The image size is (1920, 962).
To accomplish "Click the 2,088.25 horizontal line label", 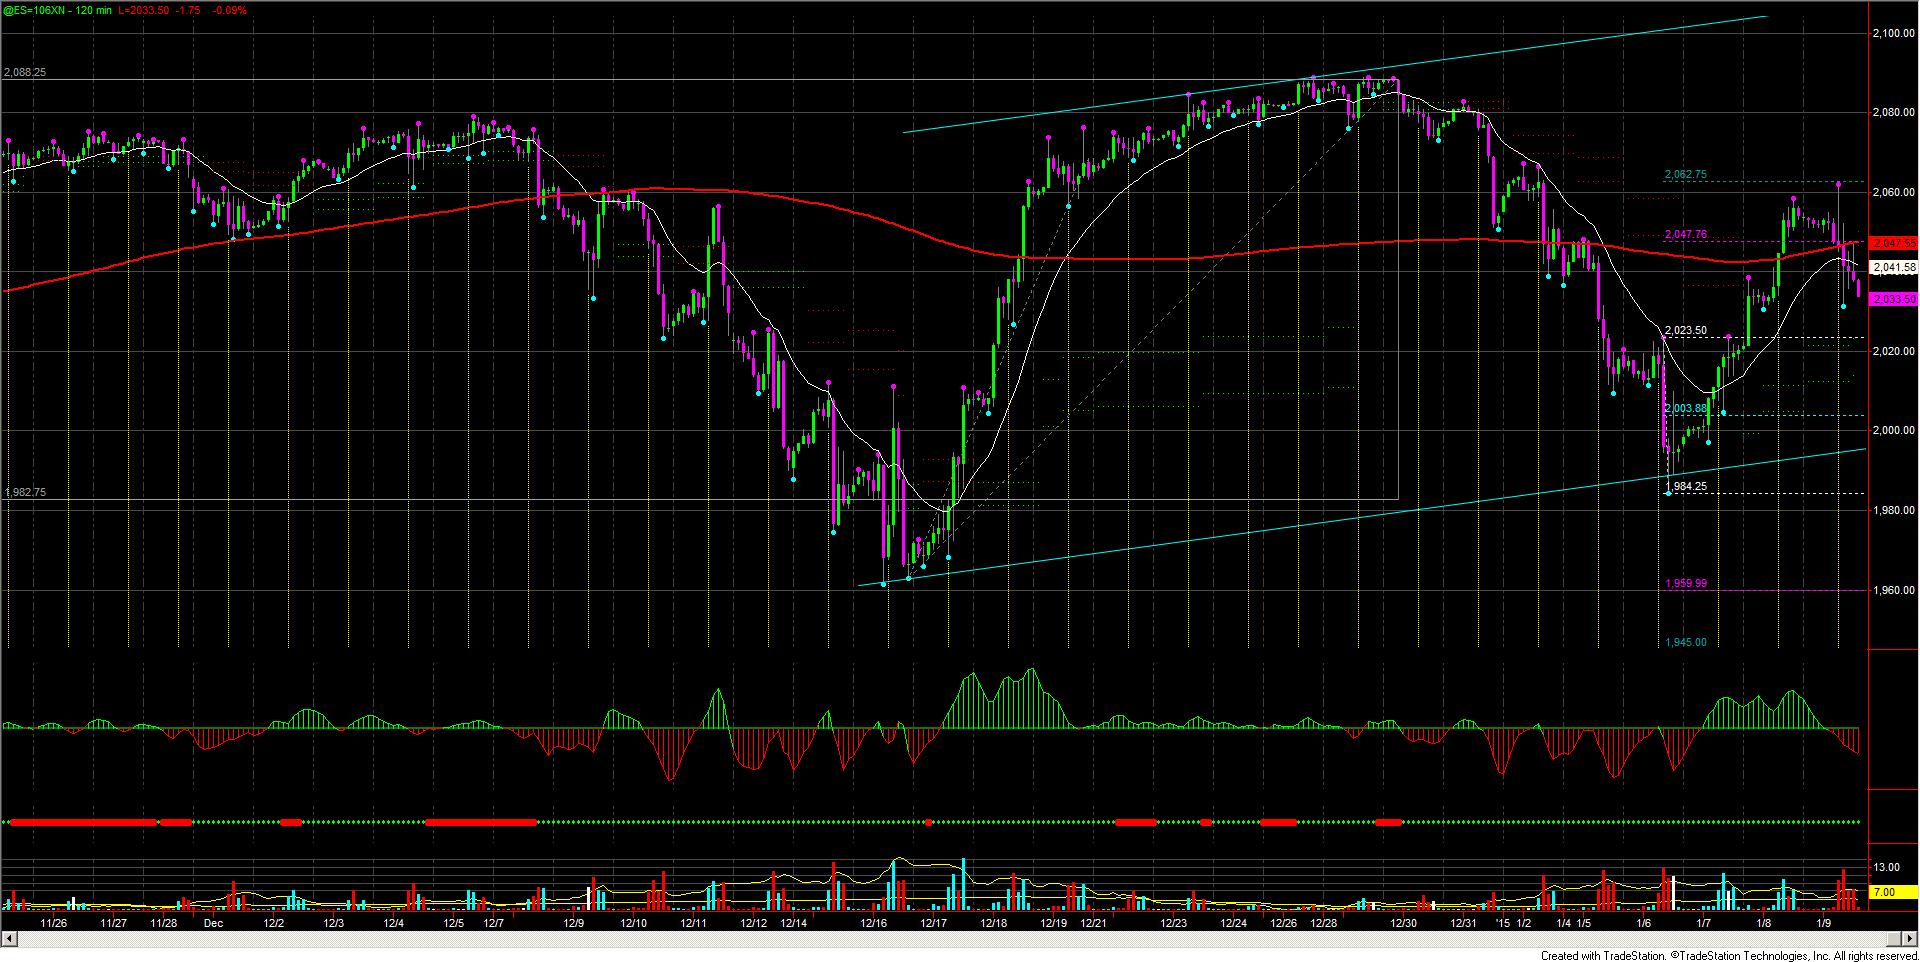I will coord(25,73).
